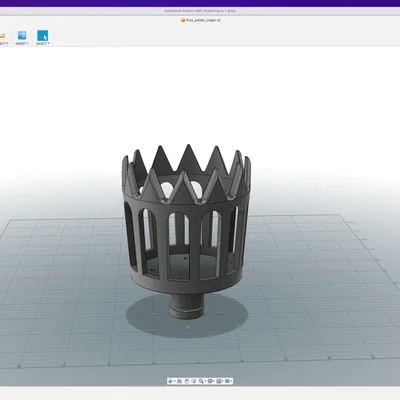Open Display Settings monitor icon
Viewport: 400px width, 400px height.
[210, 381]
